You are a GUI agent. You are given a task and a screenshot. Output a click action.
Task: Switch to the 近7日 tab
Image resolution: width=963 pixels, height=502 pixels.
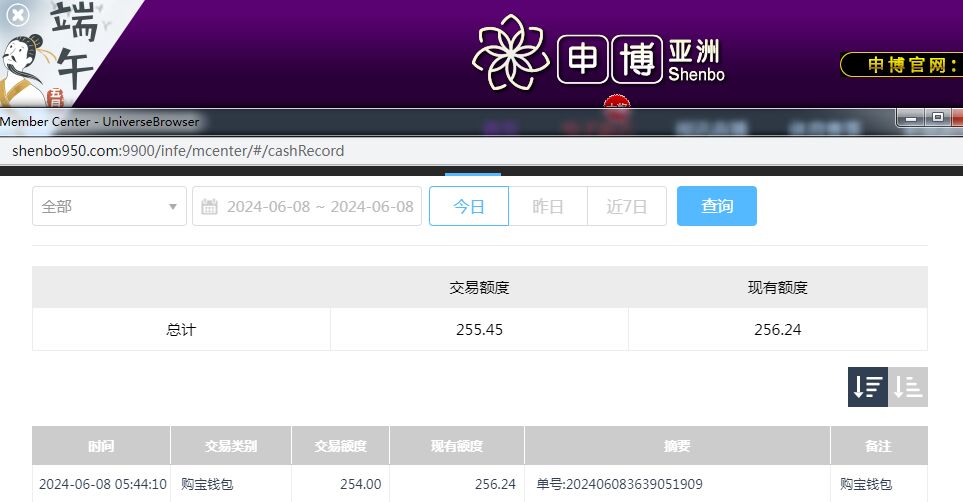(626, 207)
